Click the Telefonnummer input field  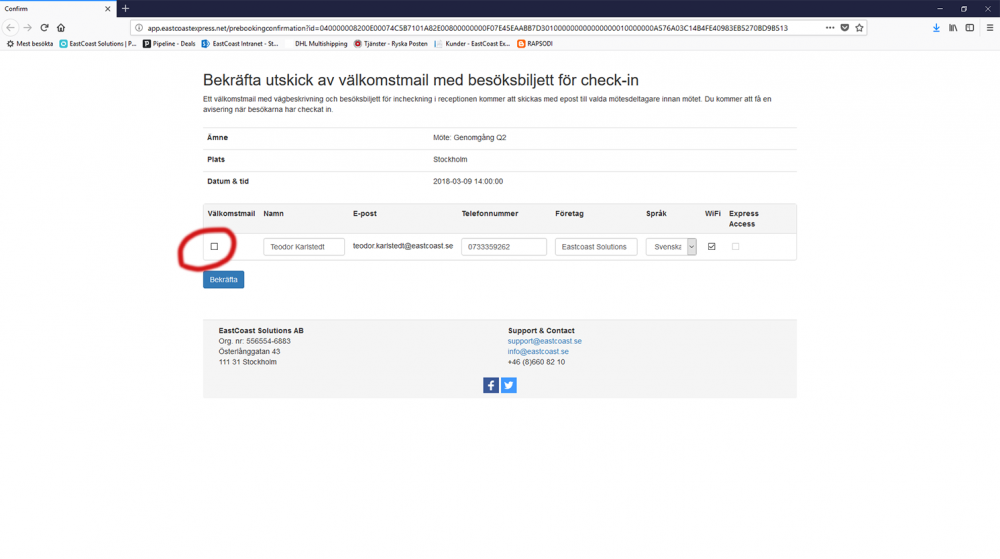click(x=504, y=247)
